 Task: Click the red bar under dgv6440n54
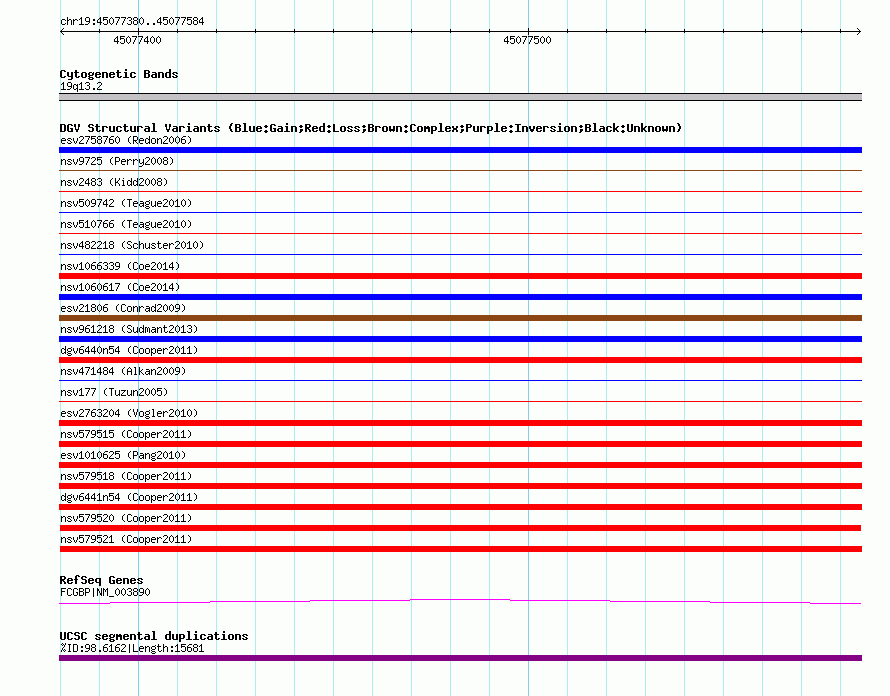coord(460,360)
